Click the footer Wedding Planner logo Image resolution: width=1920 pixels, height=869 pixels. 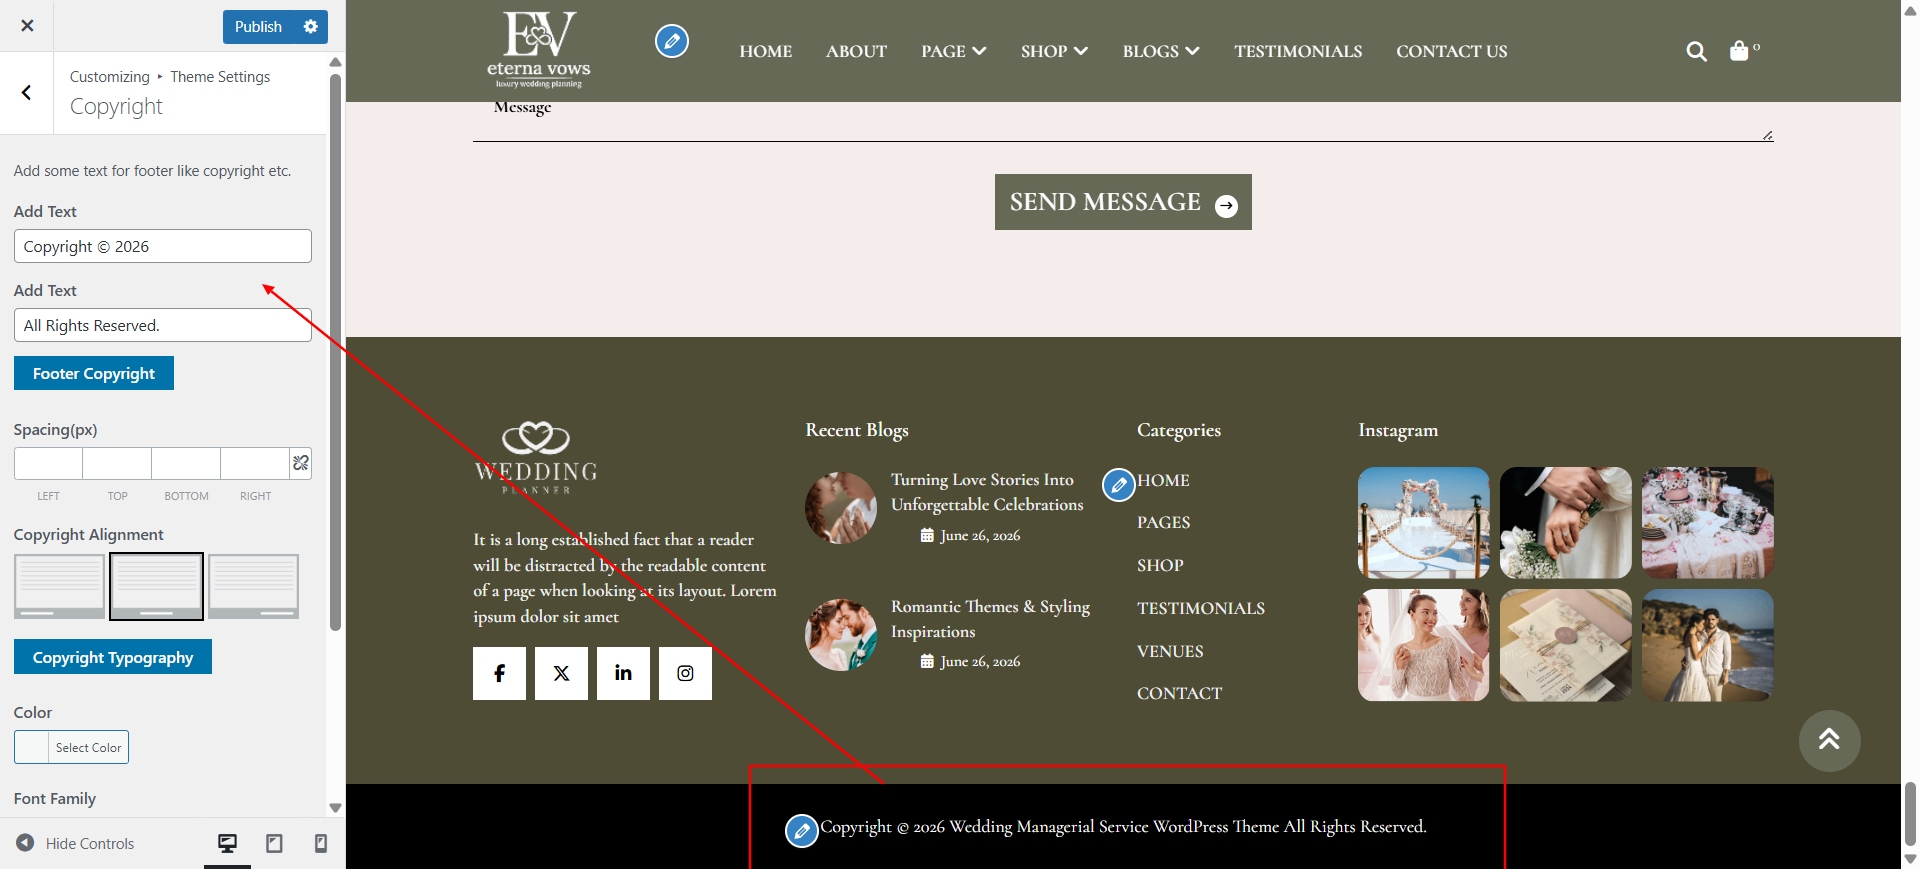(x=536, y=457)
